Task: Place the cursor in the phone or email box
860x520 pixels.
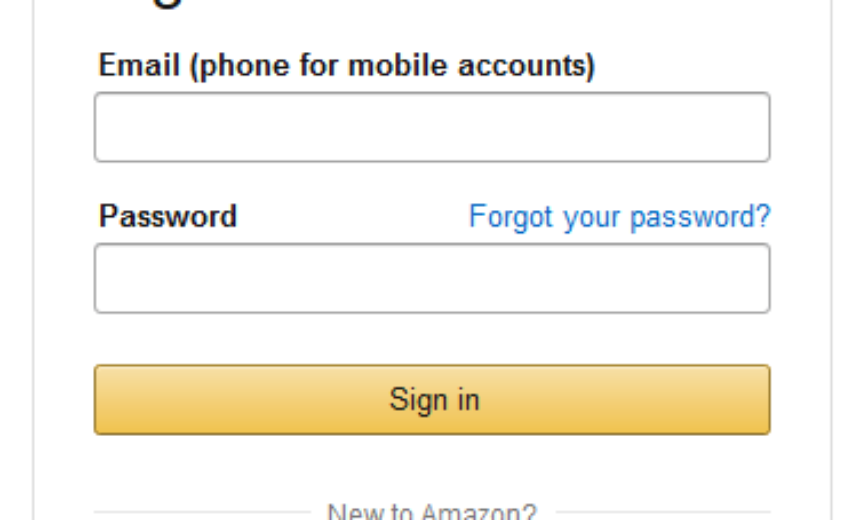Action: click(x=432, y=127)
